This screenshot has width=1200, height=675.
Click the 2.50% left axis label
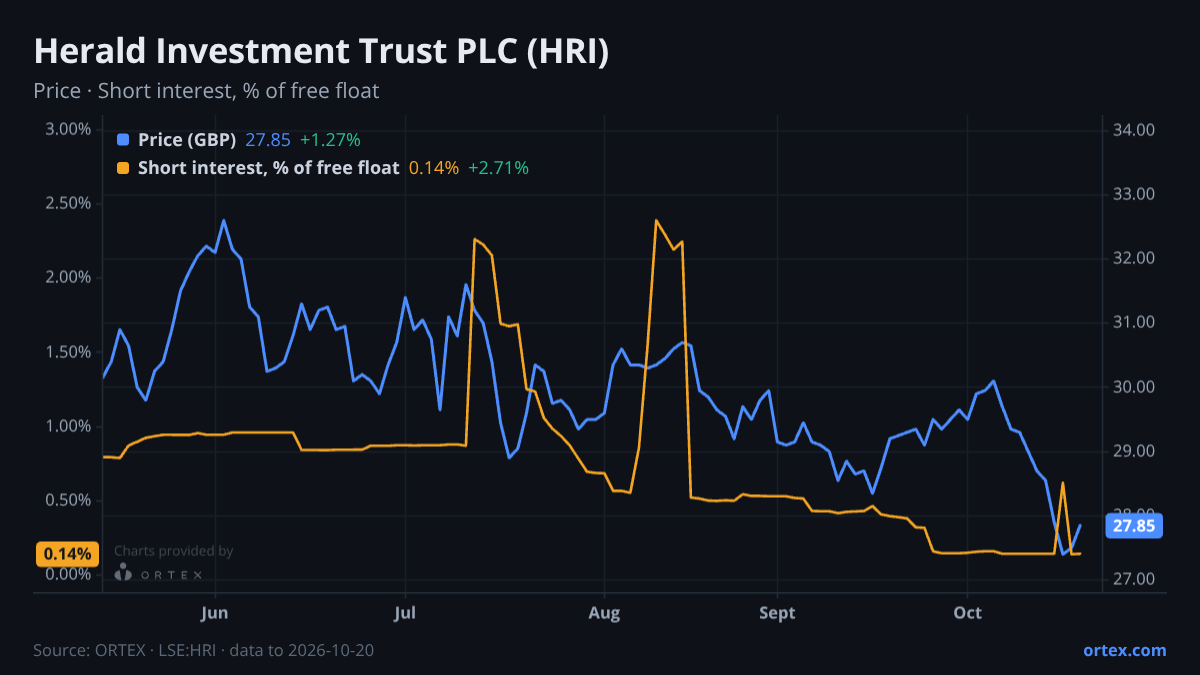tap(69, 203)
